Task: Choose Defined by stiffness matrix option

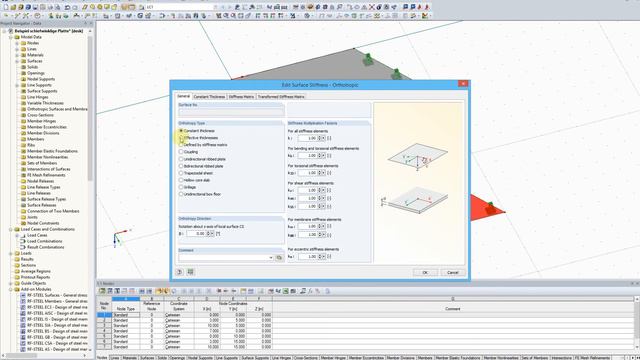Action: pyautogui.click(x=181, y=145)
